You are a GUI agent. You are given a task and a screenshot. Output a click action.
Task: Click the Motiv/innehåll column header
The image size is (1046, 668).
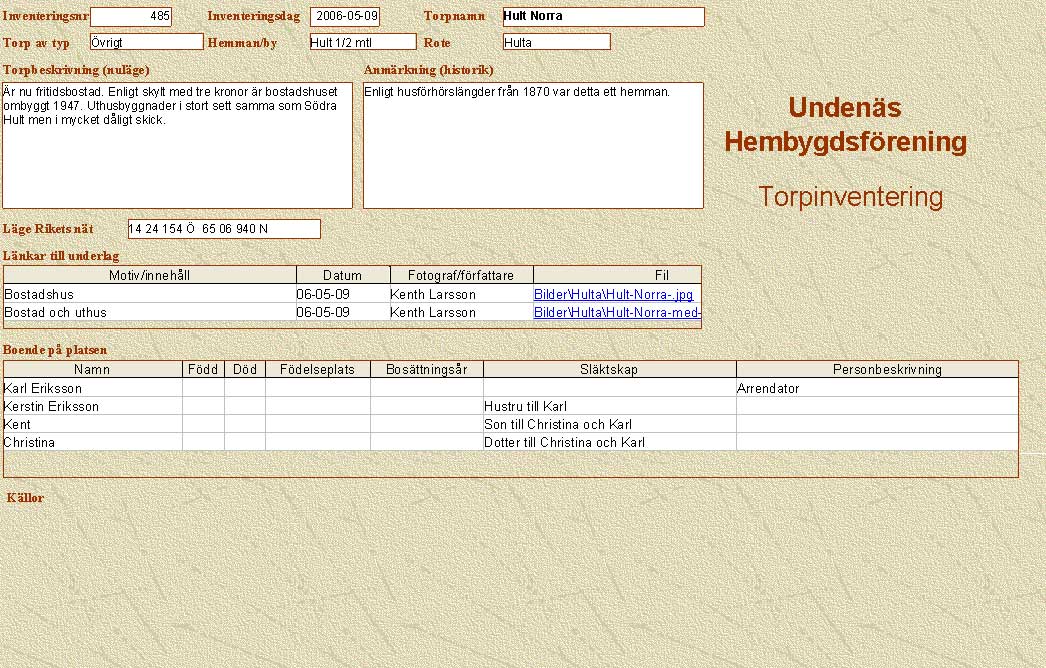pyautogui.click(x=150, y=275)
